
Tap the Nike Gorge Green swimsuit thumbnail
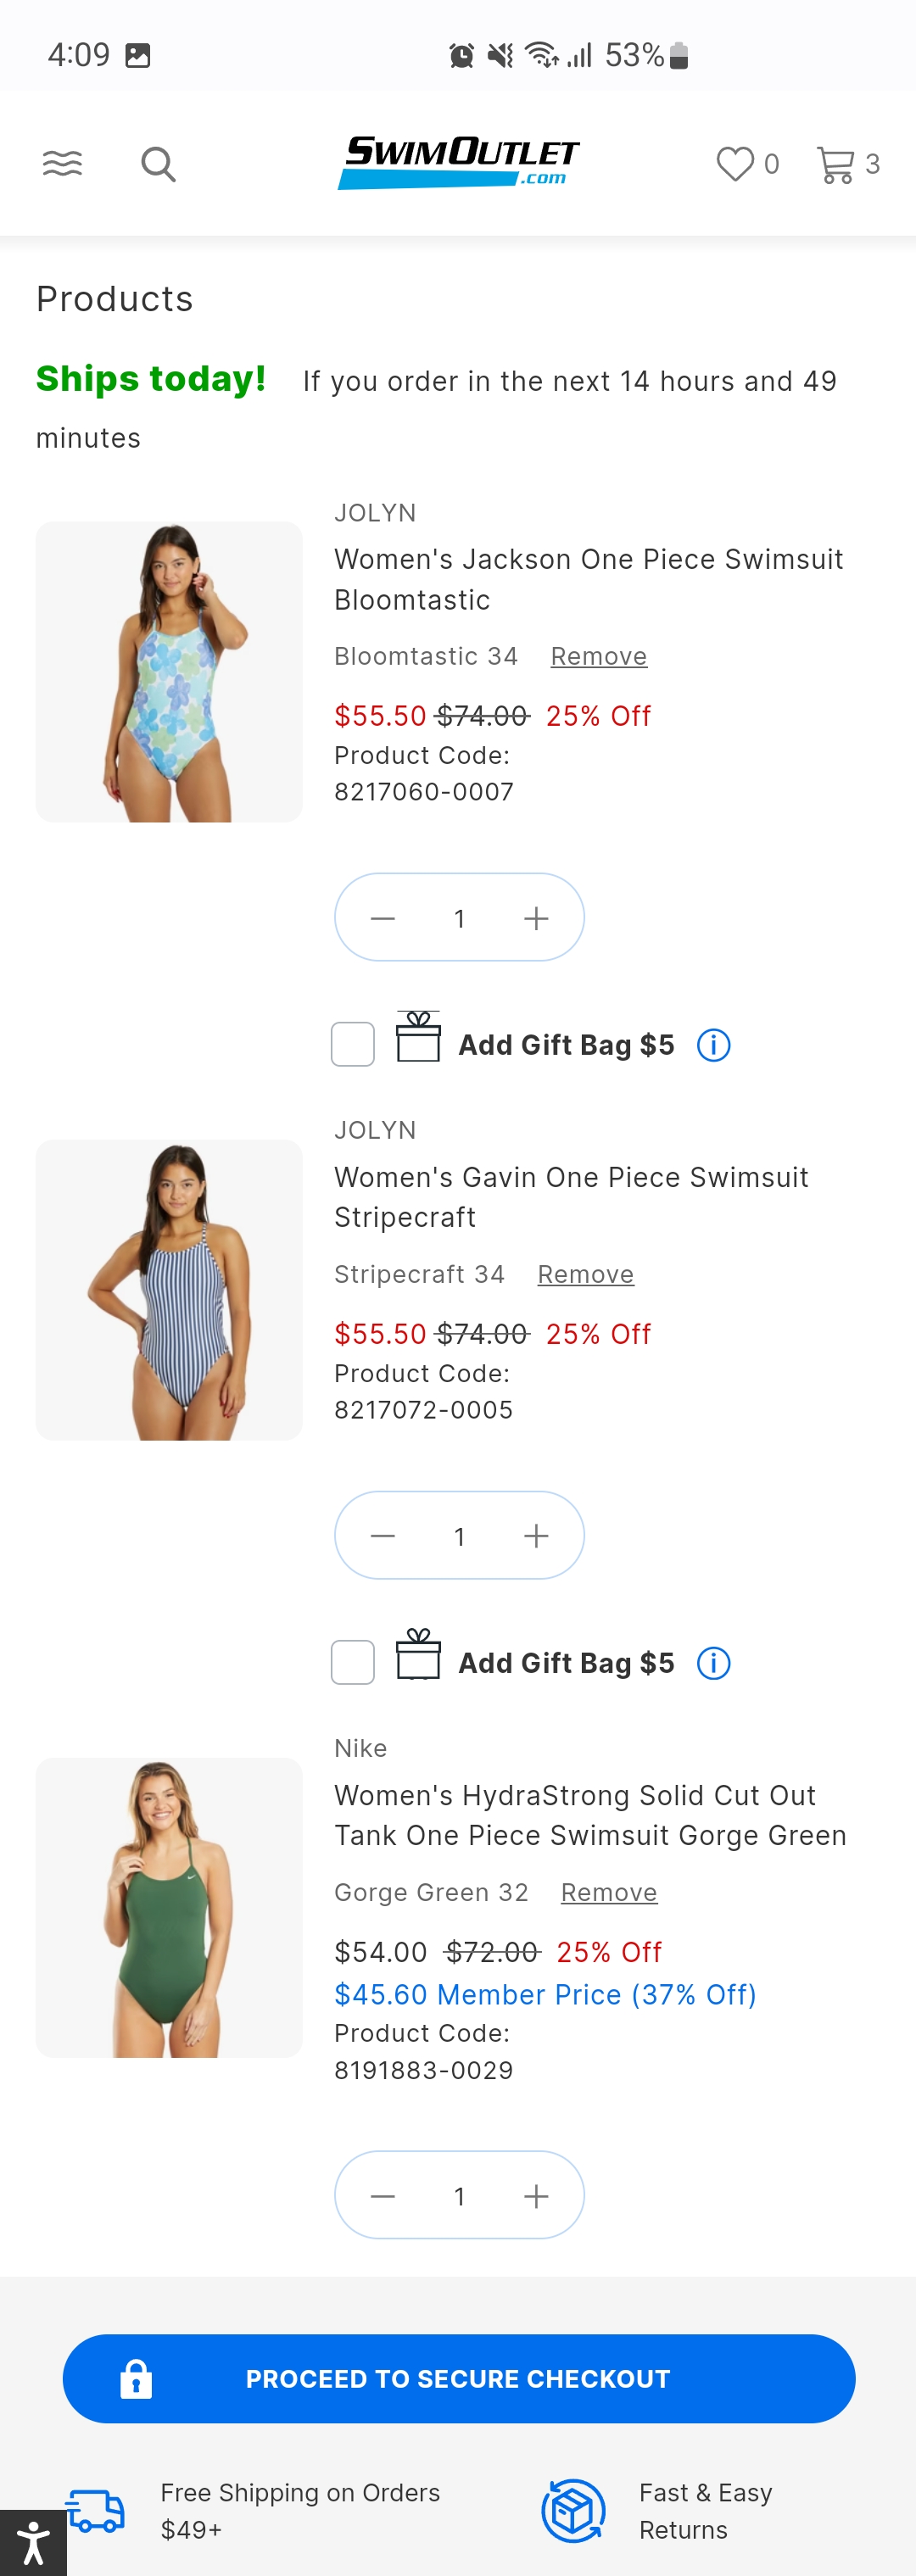[169, 1907]
